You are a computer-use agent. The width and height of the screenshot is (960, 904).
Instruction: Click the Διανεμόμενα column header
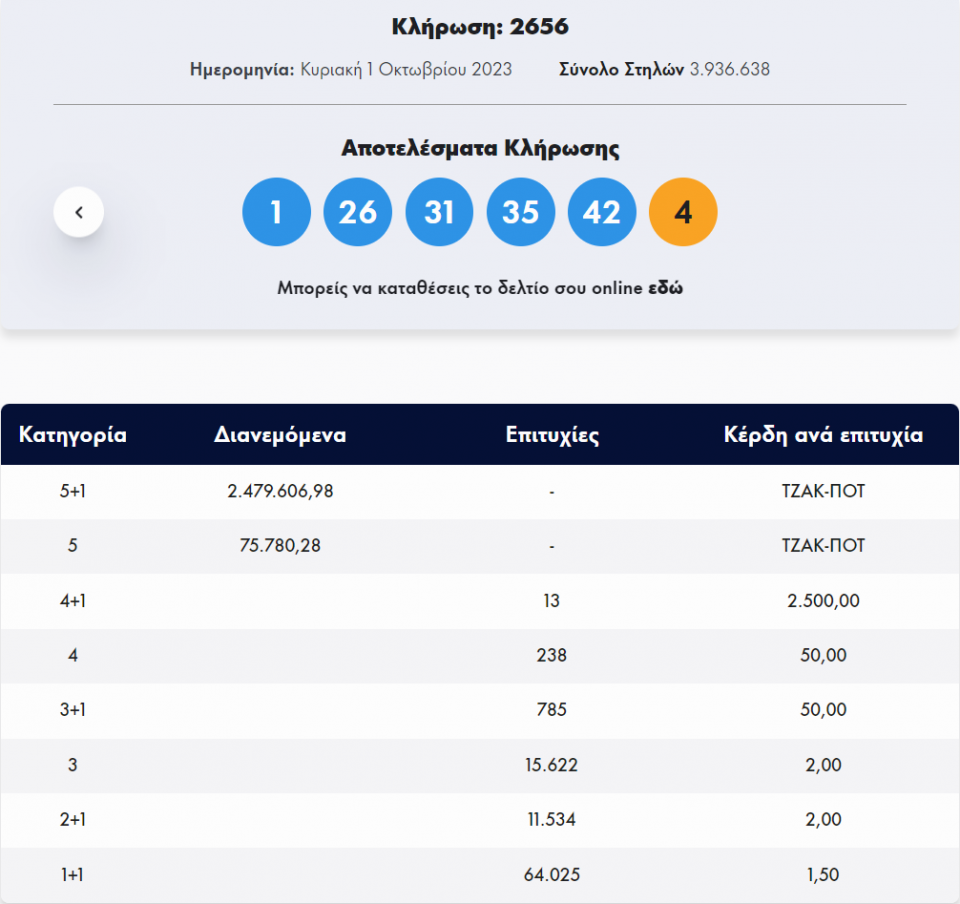click(280, 435)
